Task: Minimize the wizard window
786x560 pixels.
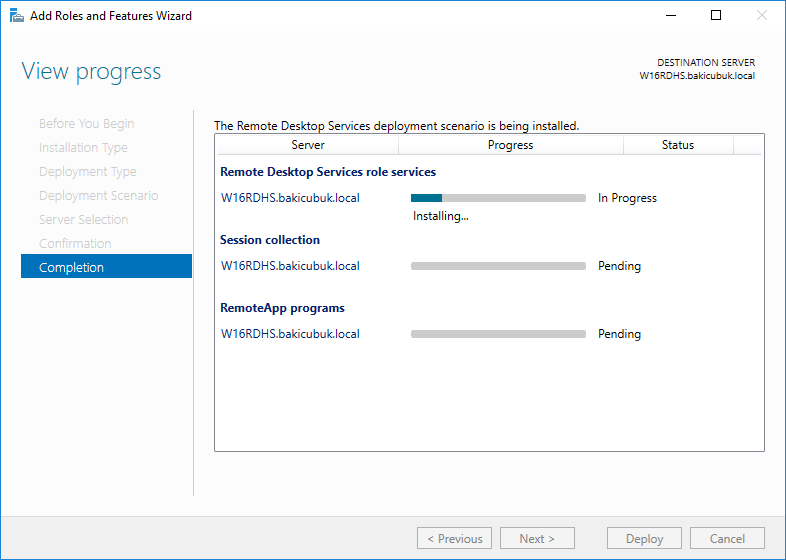Action: [x=671, y=16]
